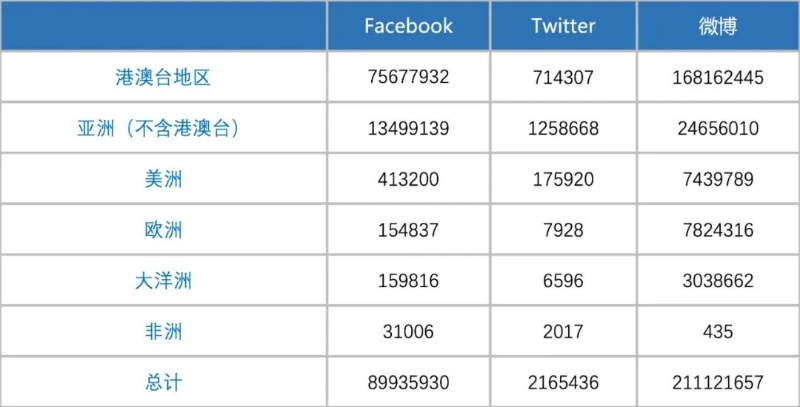Select the 亚洲（不含港澳台） row label
Viewport: 800px width, 407px height.
click(163, 128)
